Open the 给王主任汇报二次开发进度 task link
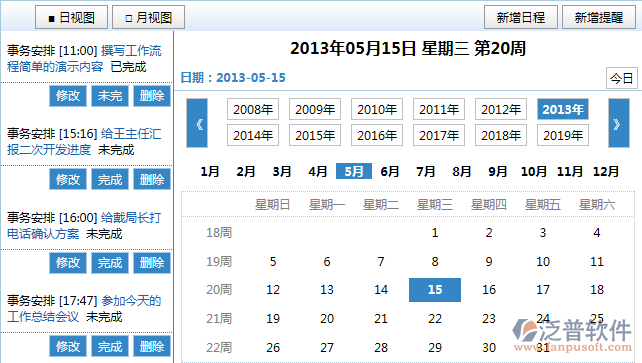Image resolution: width=642 pixels, height=363 pixels. (x=84, y=142)
